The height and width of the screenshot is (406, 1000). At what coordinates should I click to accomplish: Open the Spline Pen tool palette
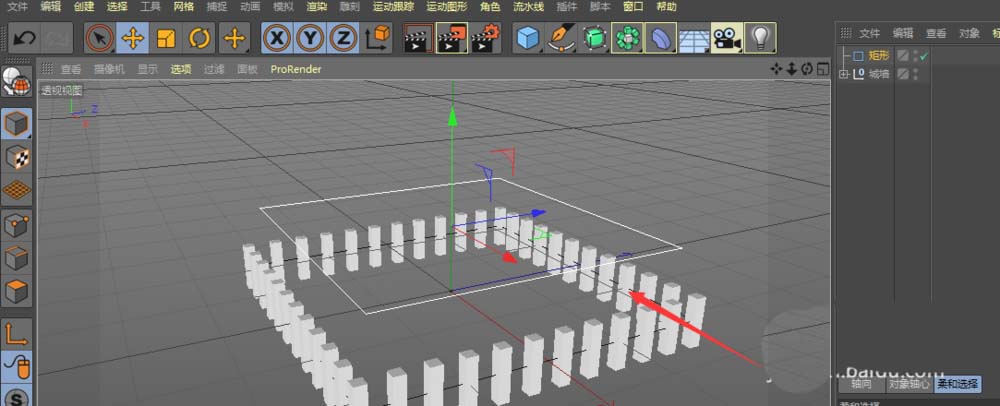click(561, 39)
